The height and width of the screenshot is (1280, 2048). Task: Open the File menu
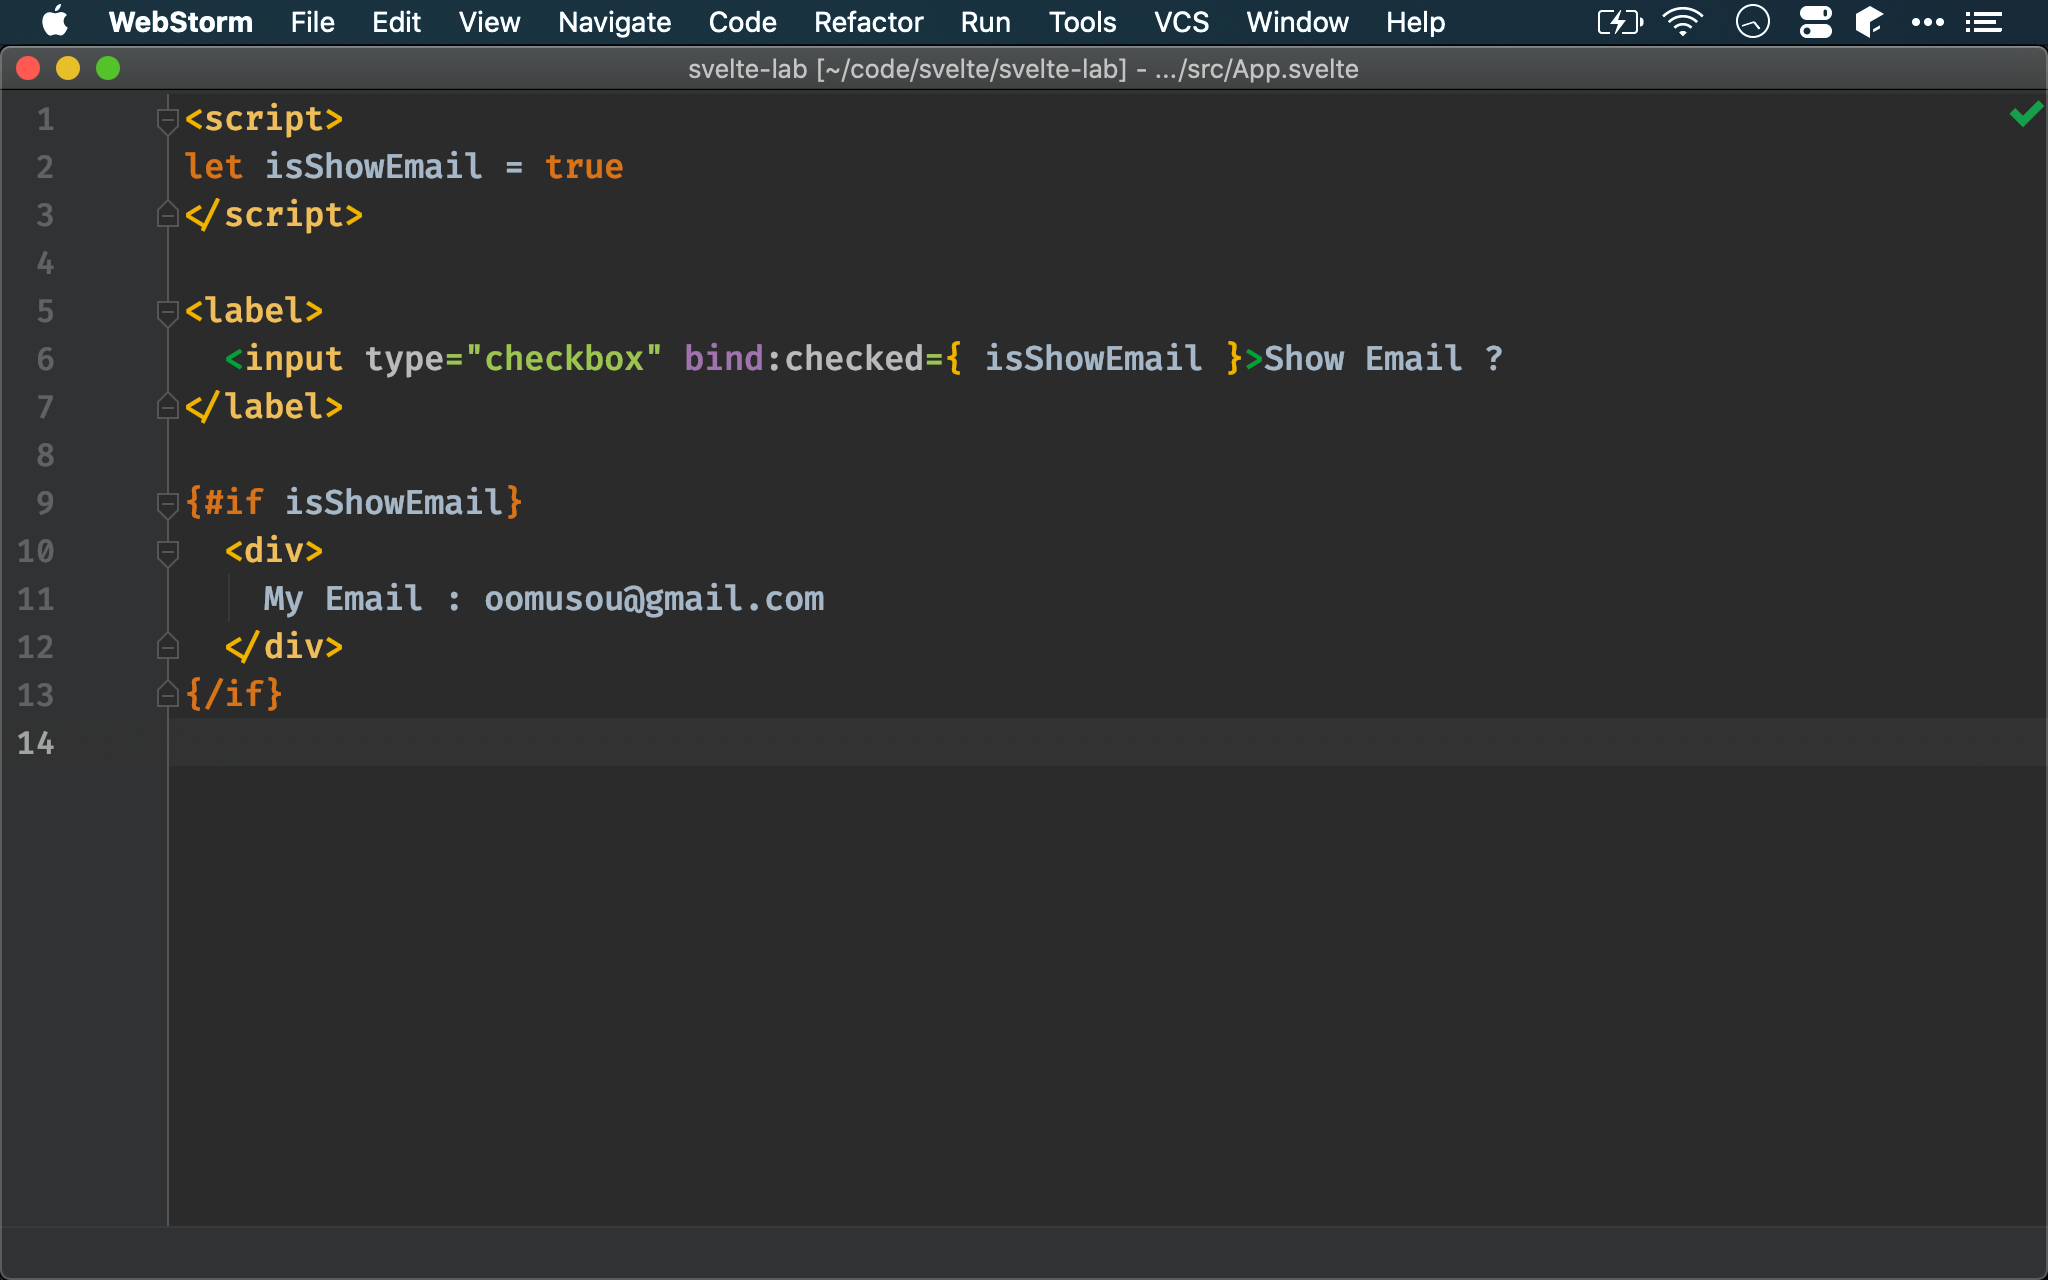[312, 21]
